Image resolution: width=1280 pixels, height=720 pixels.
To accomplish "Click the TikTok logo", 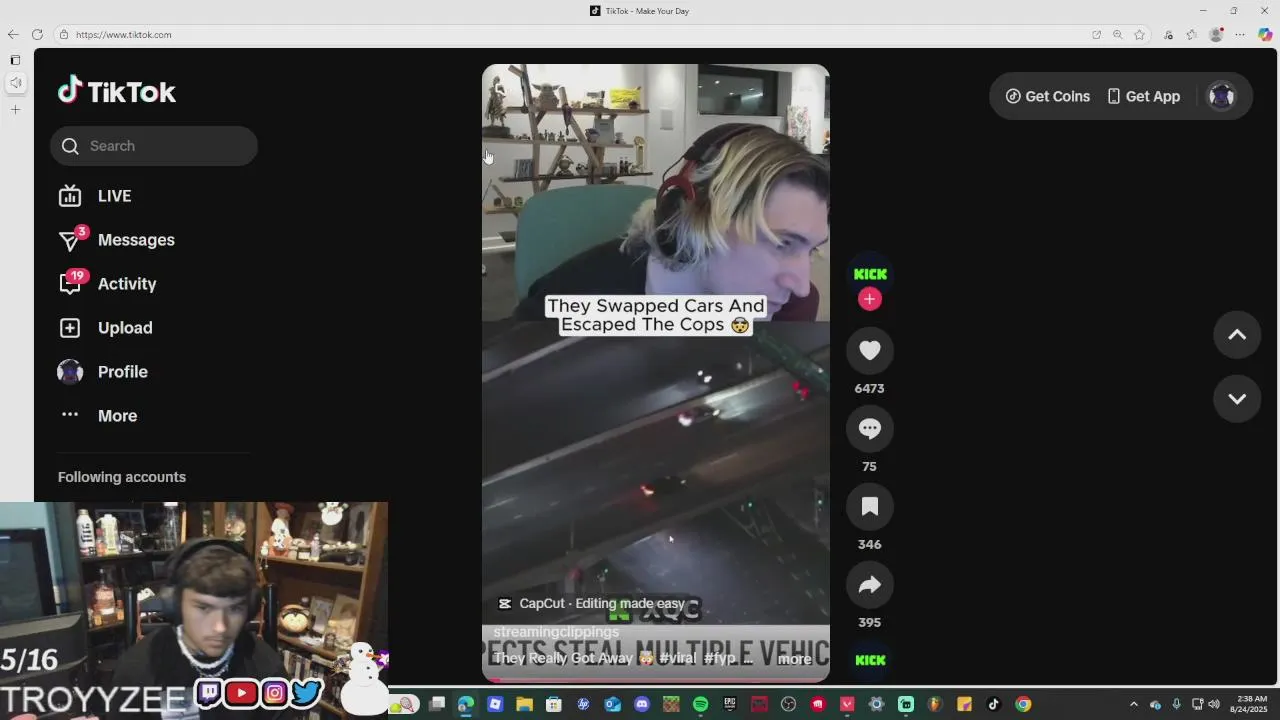I will [117, 92].
